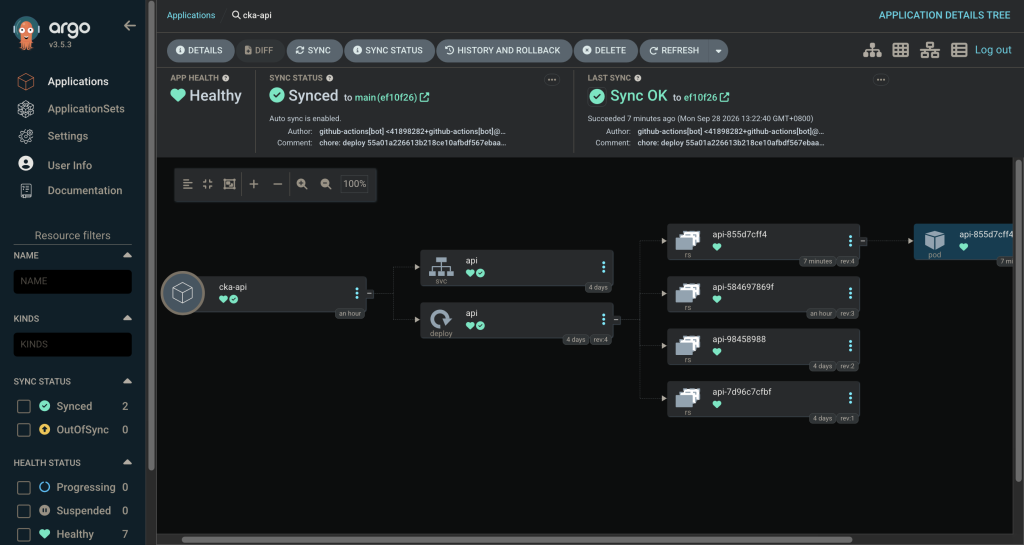Click the fit-to-screen icon in tree toolbar

coord(229,184)
